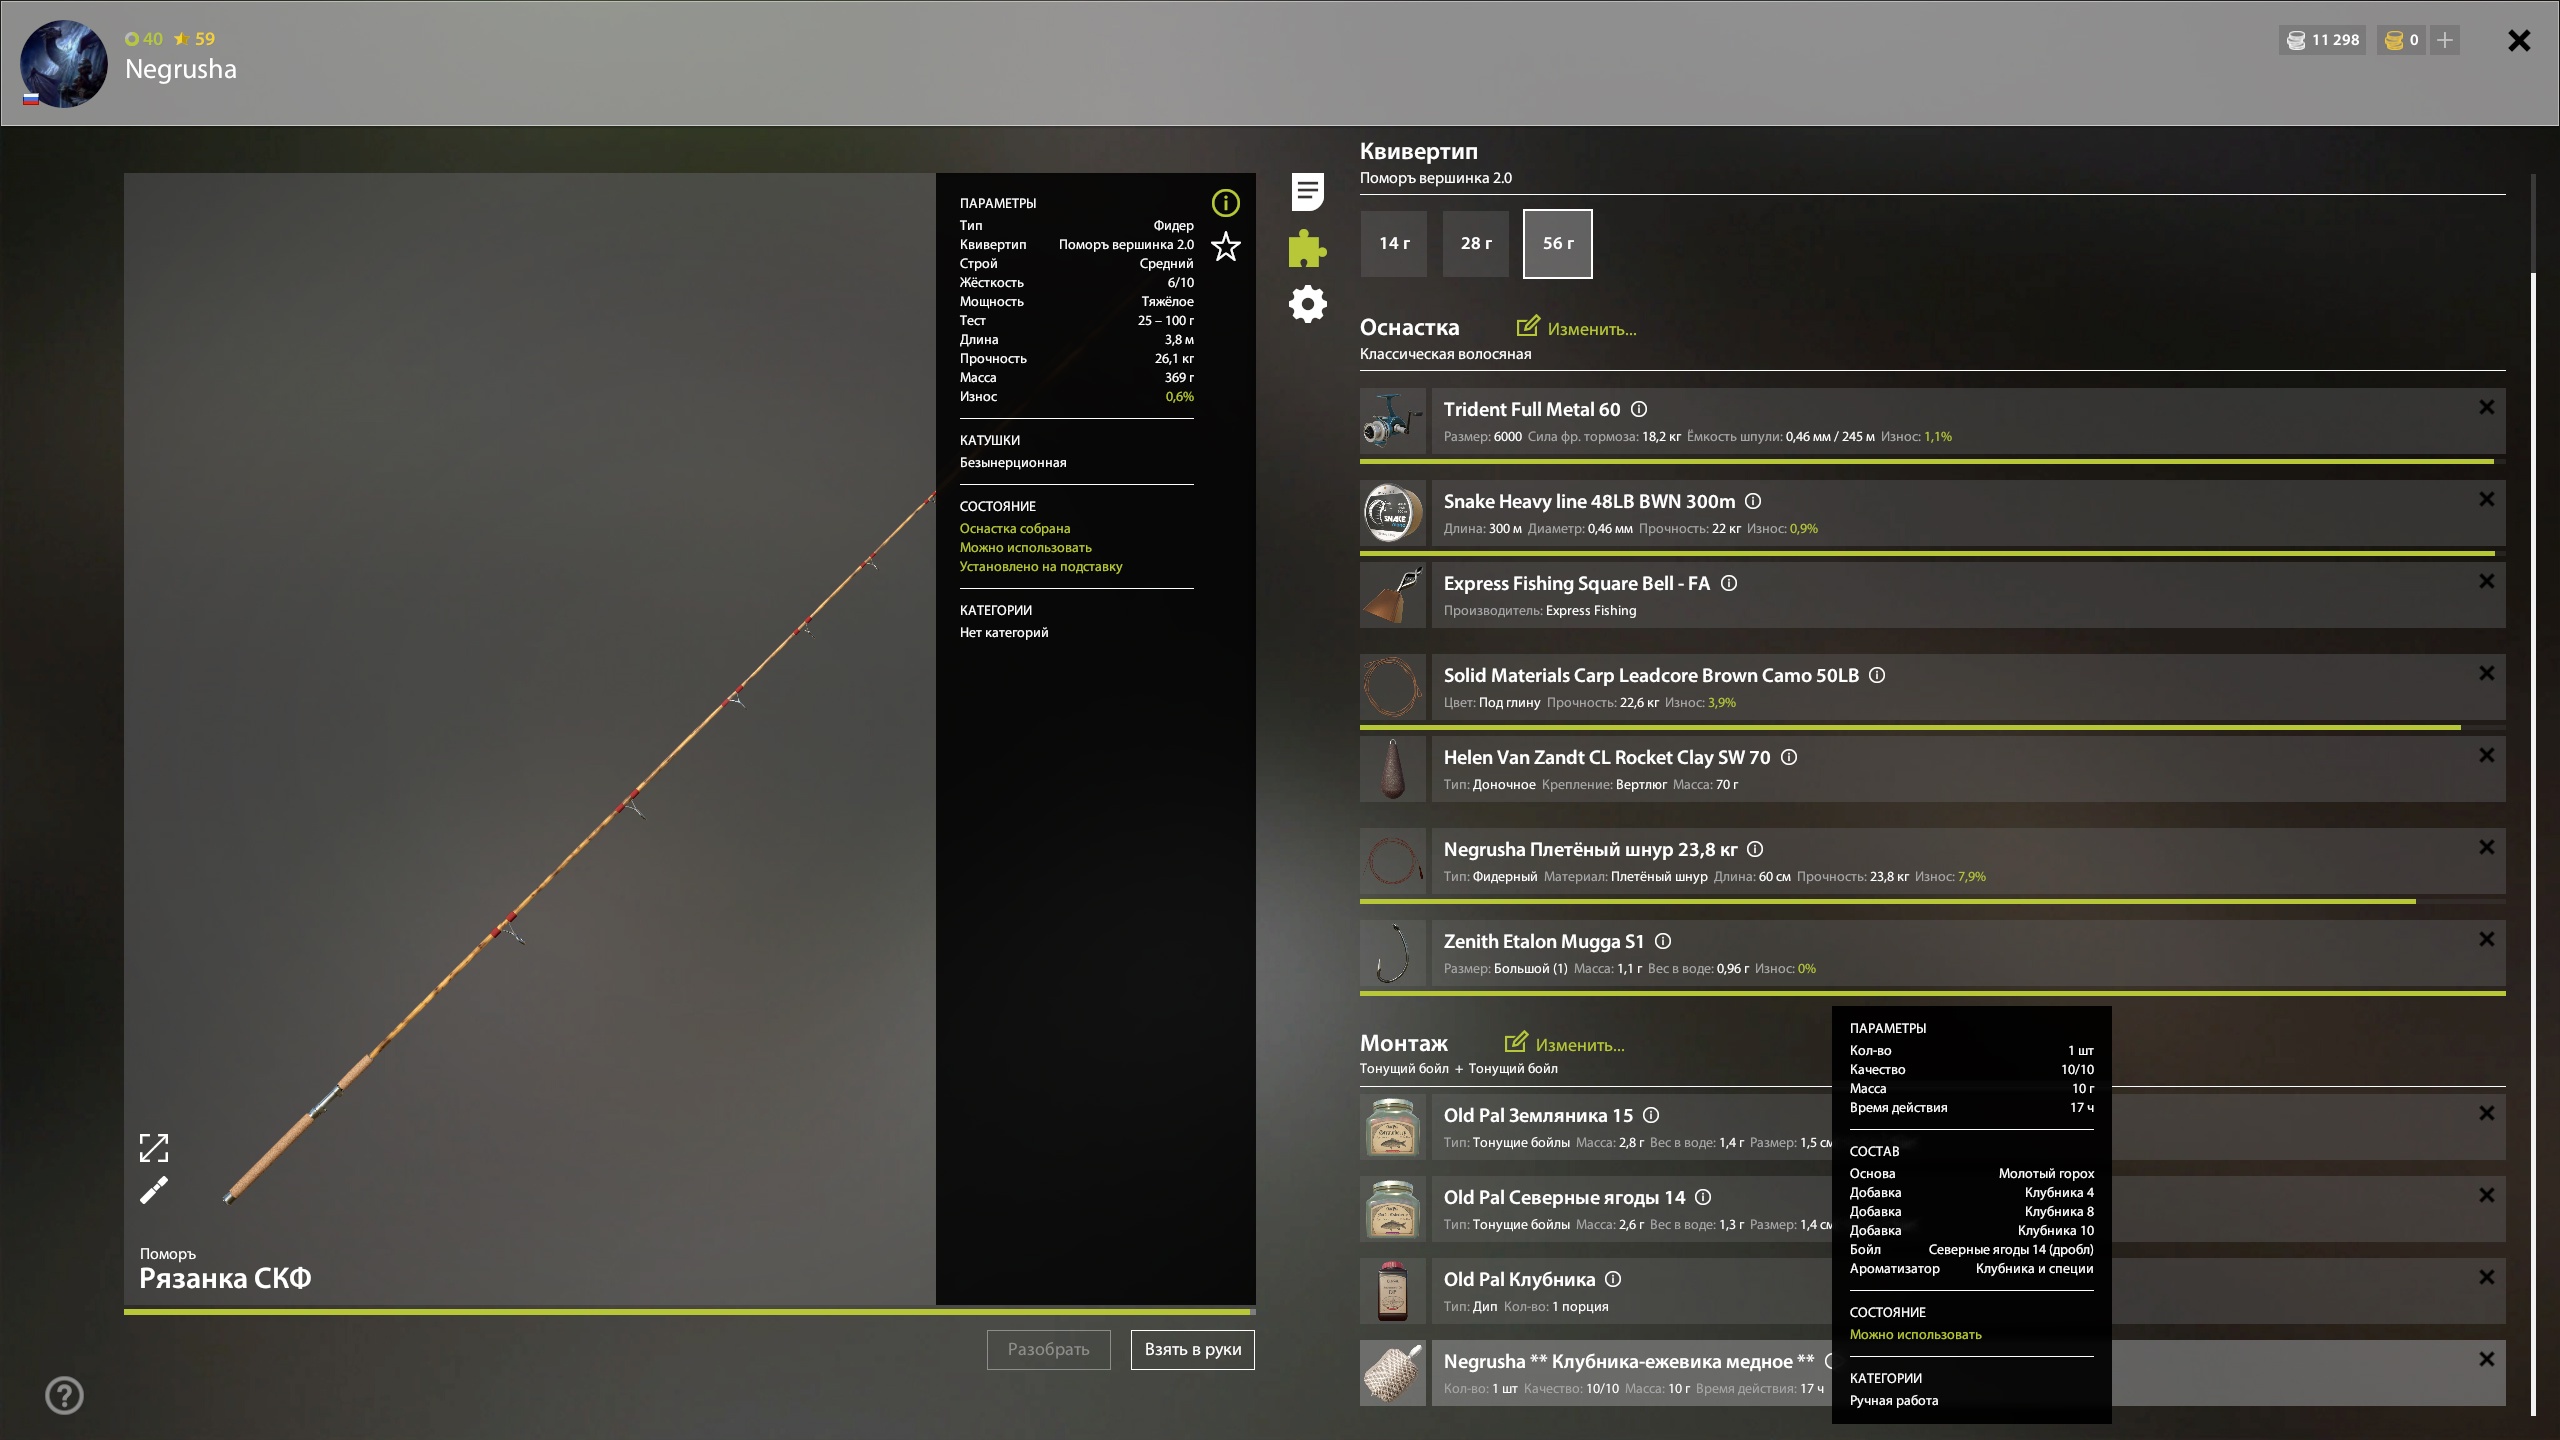Click the Разобрать button
This screenshot has width=2560, height=1440.
click(x=1048, y=1349)
